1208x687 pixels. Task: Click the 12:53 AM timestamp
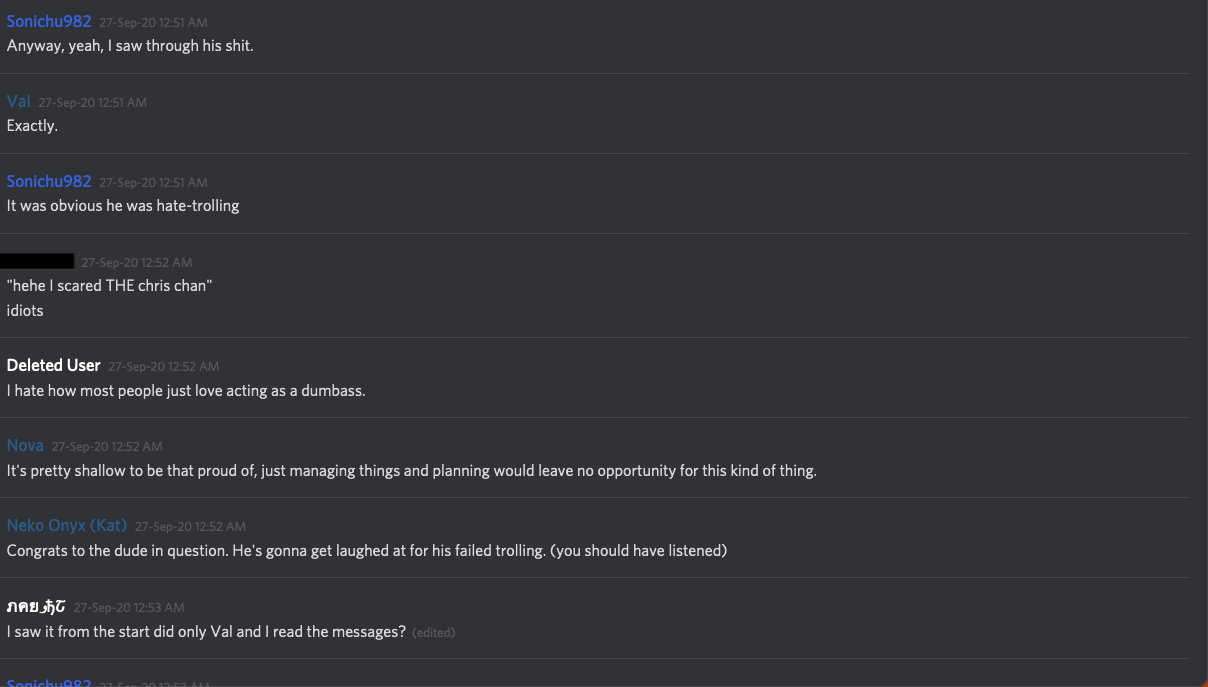[x=129, y=607]
